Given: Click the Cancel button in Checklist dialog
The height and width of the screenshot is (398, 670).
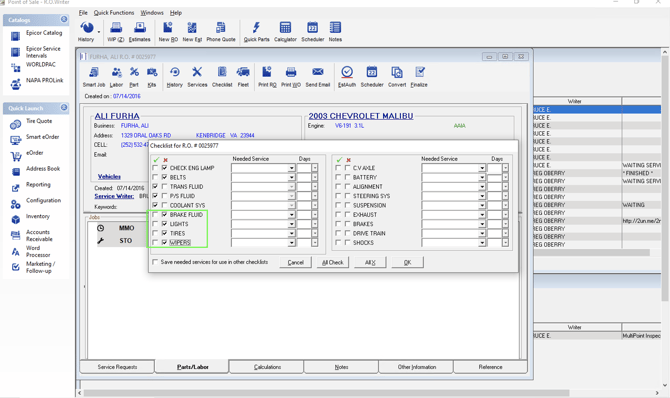Looking at the screenshot, I should (x=295, y=262).
